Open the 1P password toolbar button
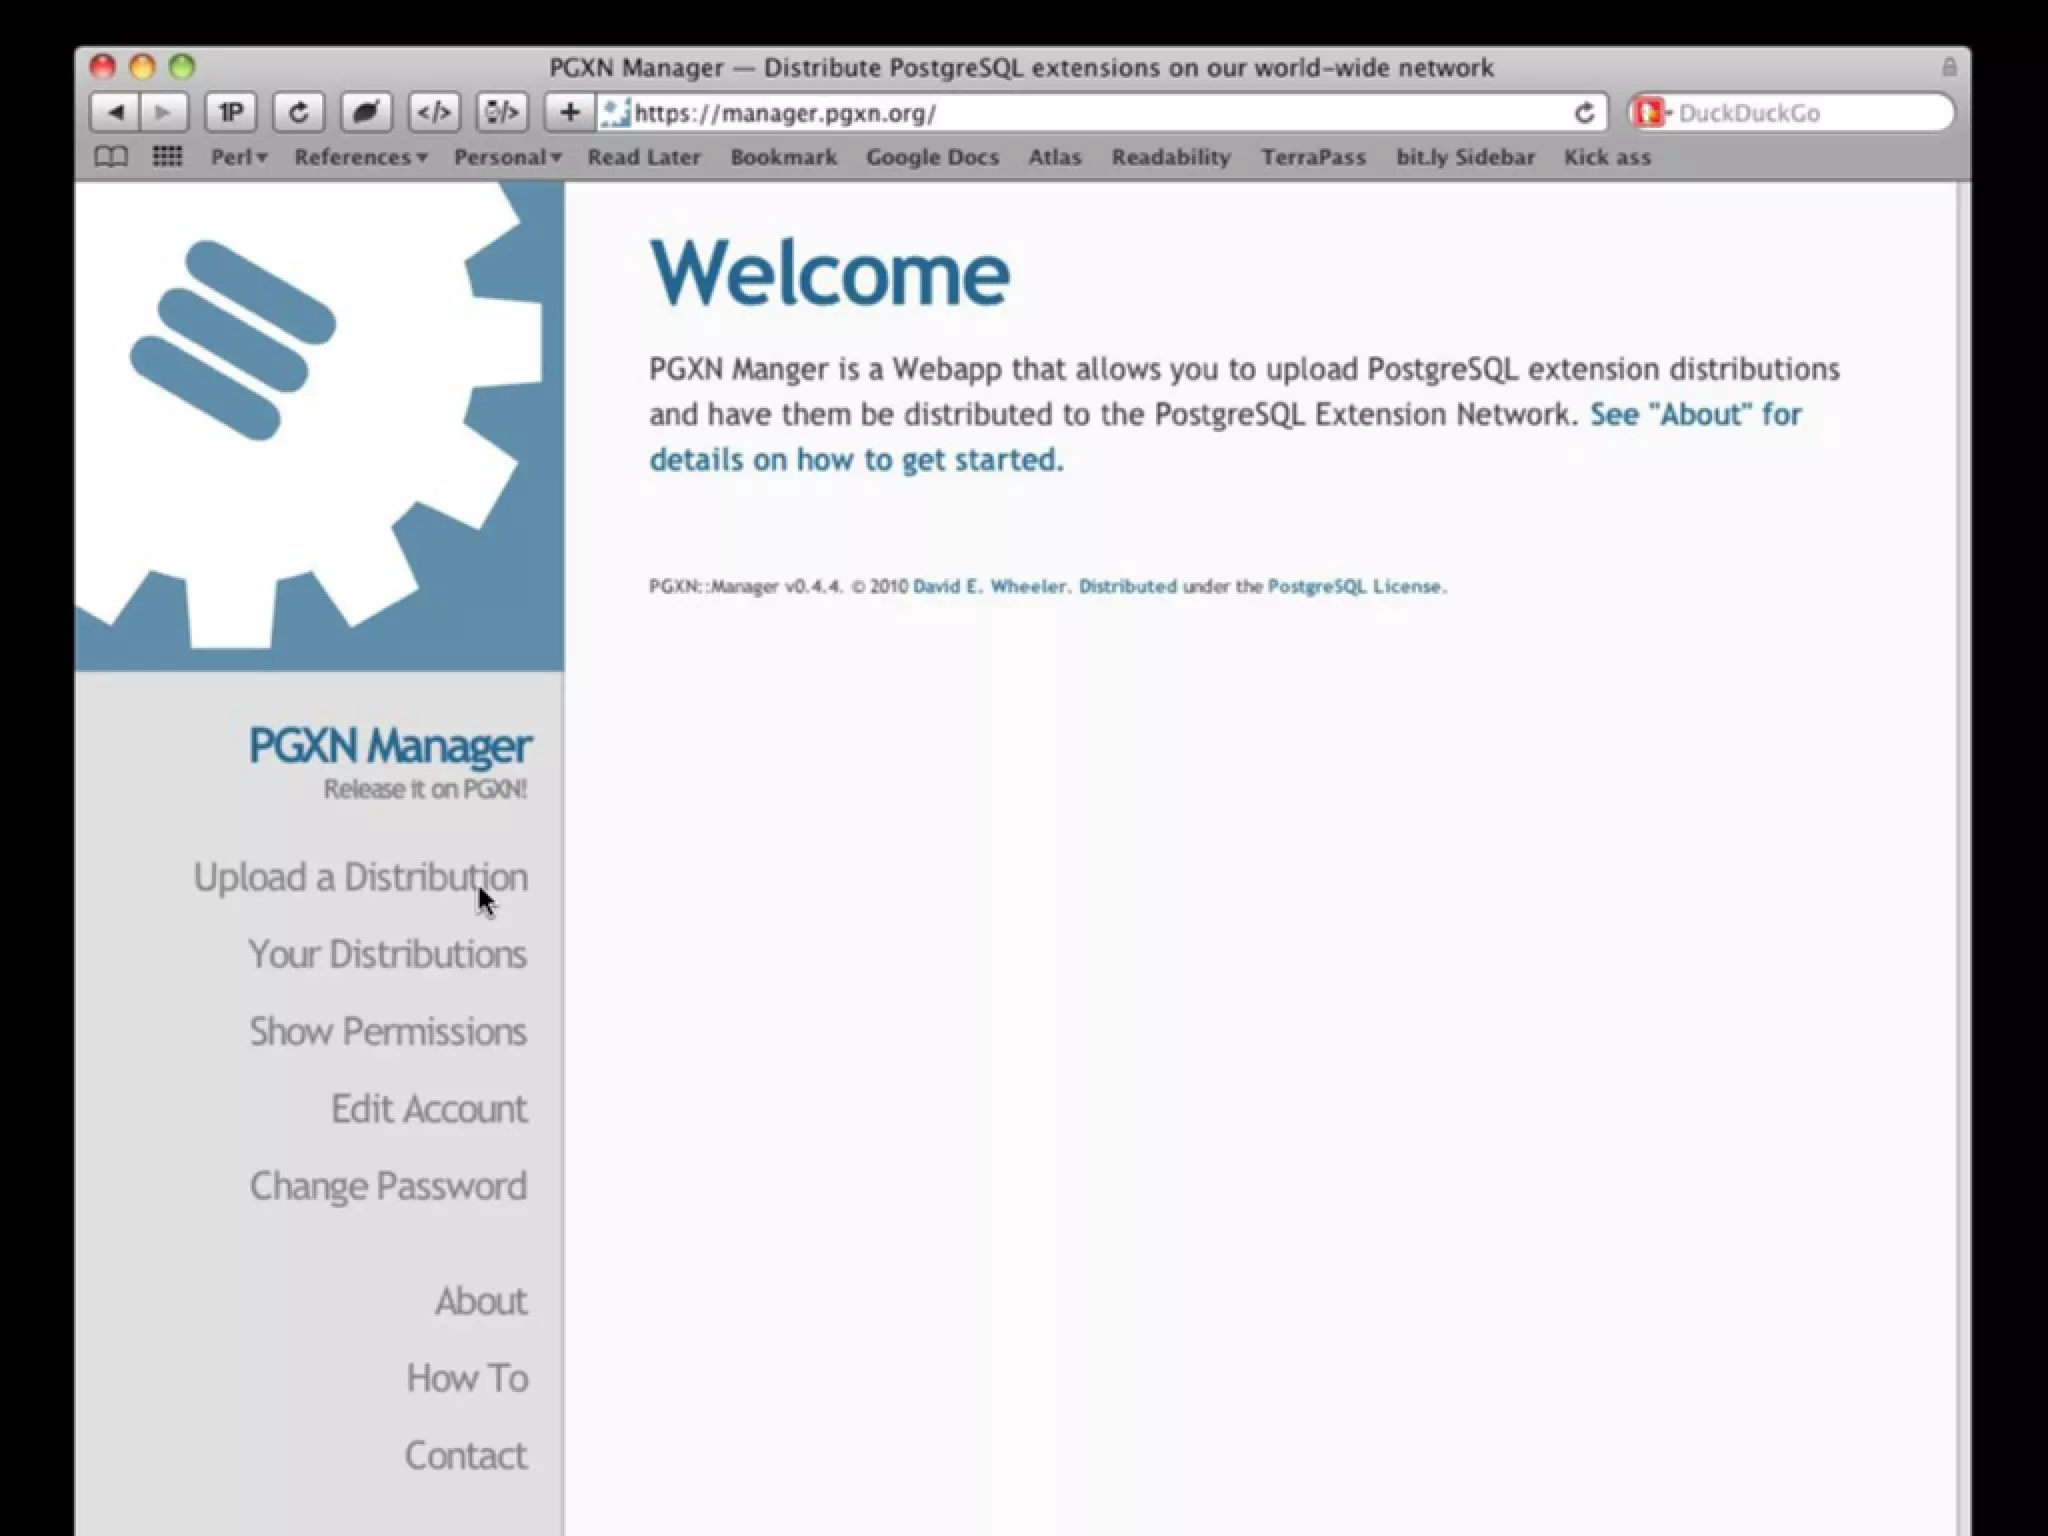The image size is (2048, 1536). 231,112
